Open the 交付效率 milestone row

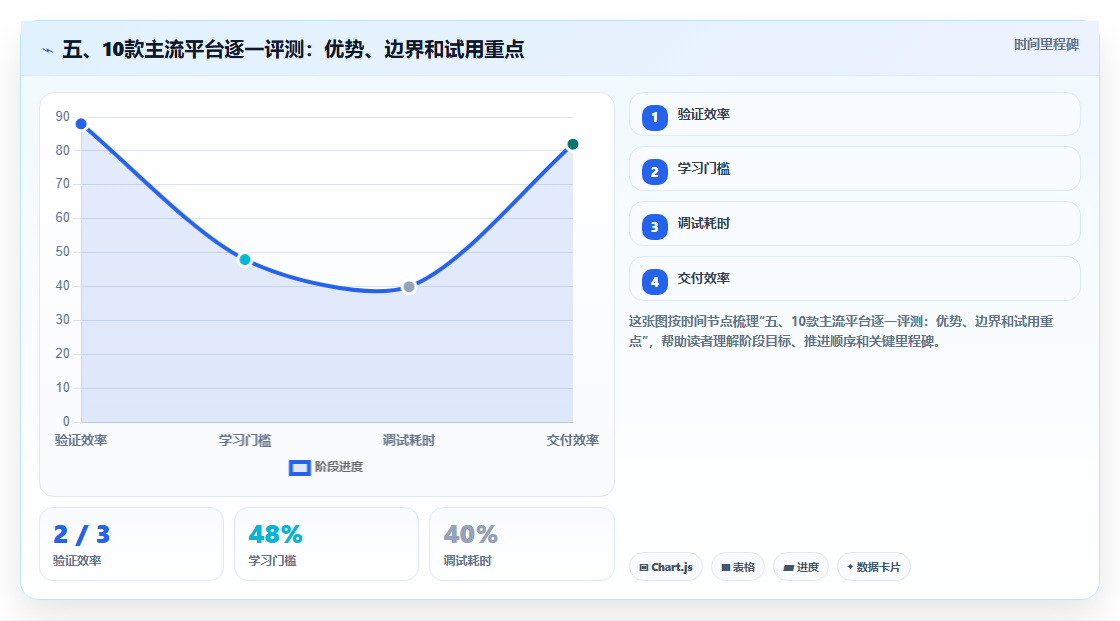tap(854, 279)
